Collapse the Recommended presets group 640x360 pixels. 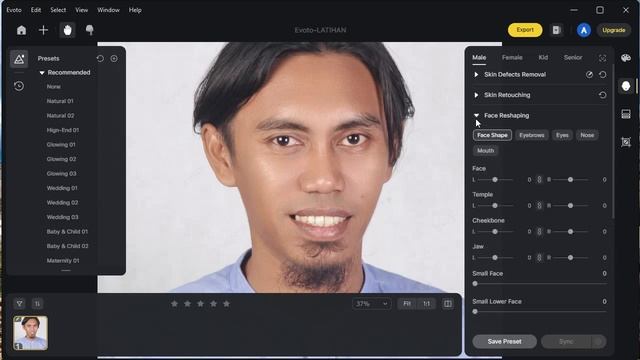click(42, 73)
